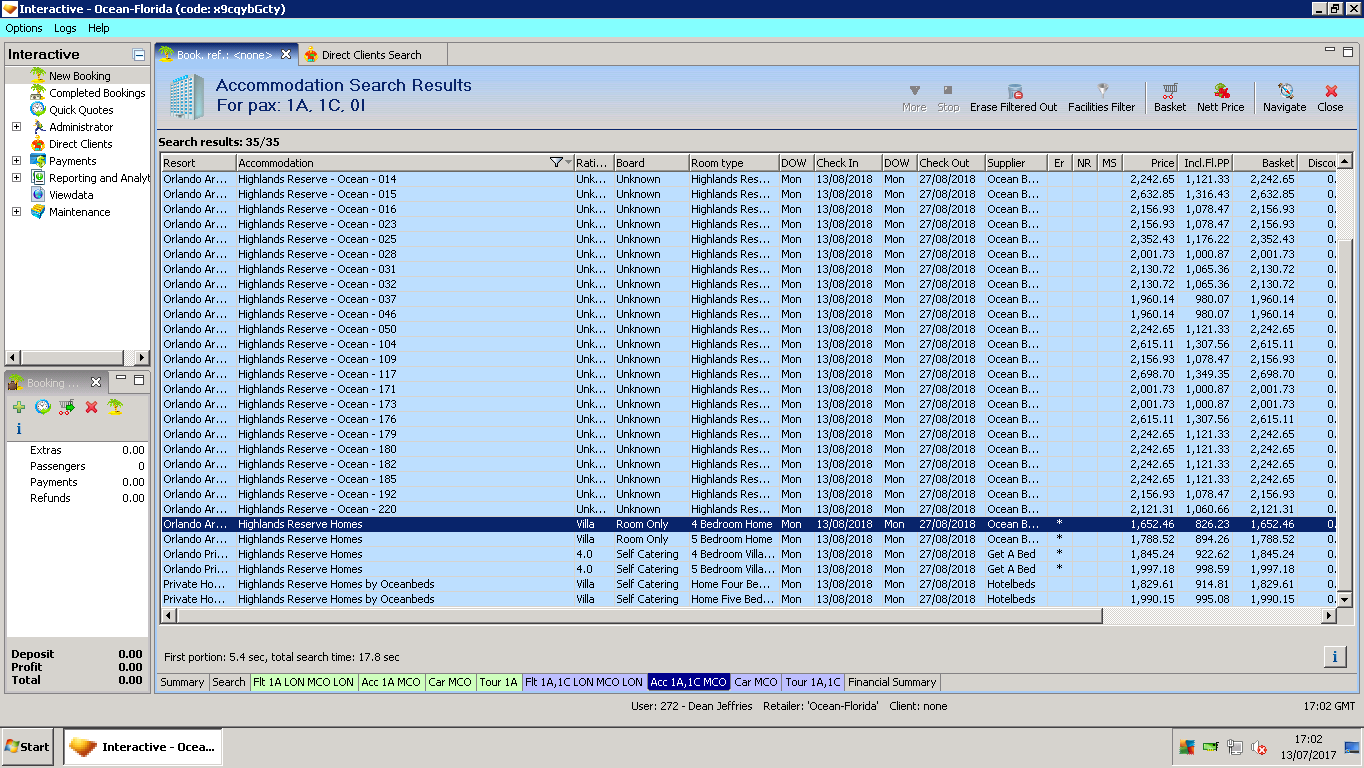This screenshot has height=768, width=1364.
Task: Click the green plus icon in Booking panel
Action: click(19, 407)
